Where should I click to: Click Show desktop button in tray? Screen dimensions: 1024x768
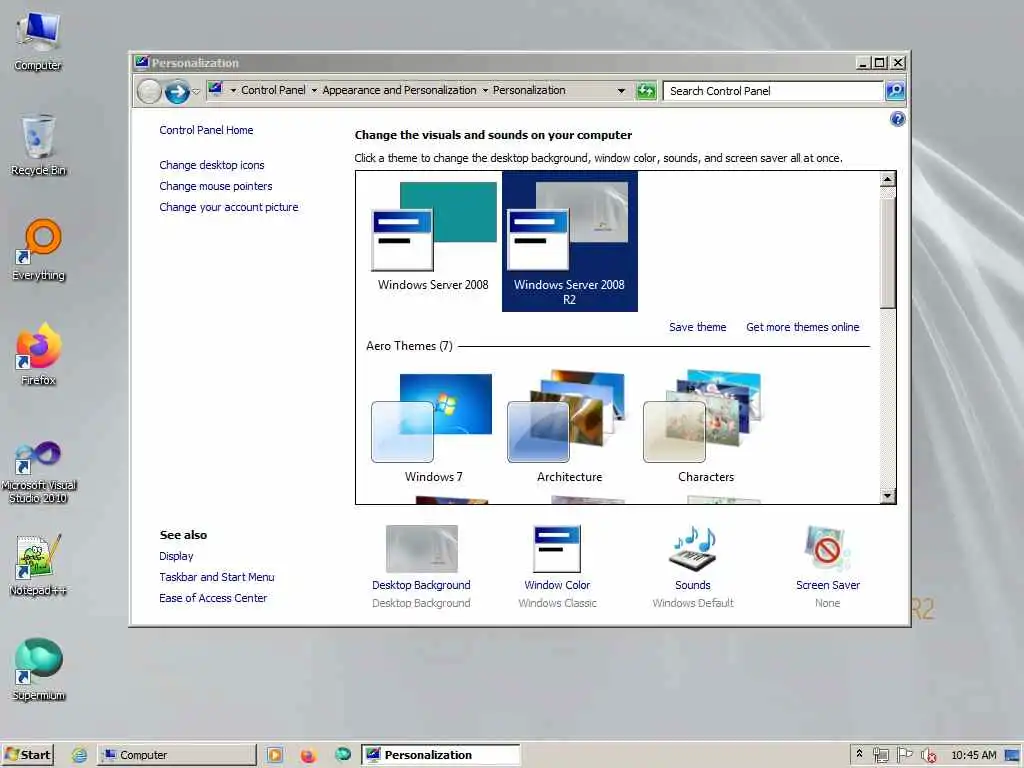click(1012, 755)
